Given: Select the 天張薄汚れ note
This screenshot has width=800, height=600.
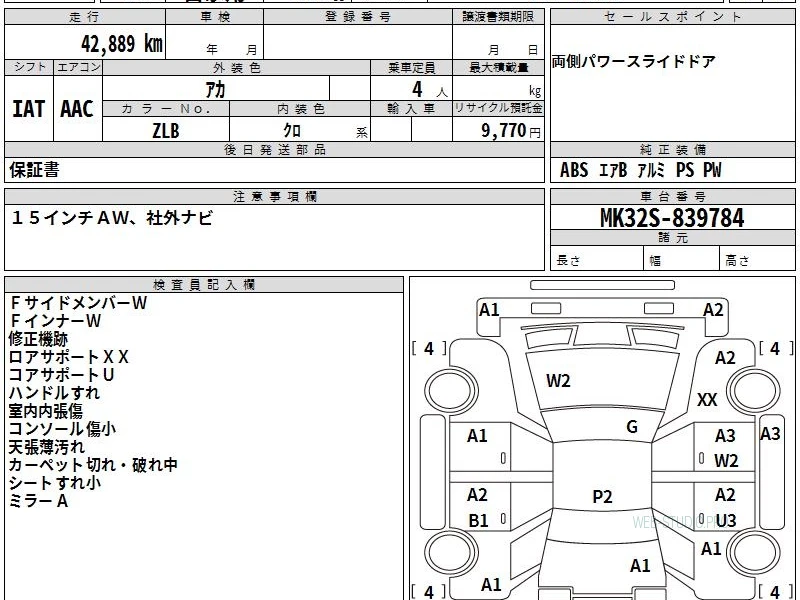Looking at the screenshot, I should tap(46, 447).
